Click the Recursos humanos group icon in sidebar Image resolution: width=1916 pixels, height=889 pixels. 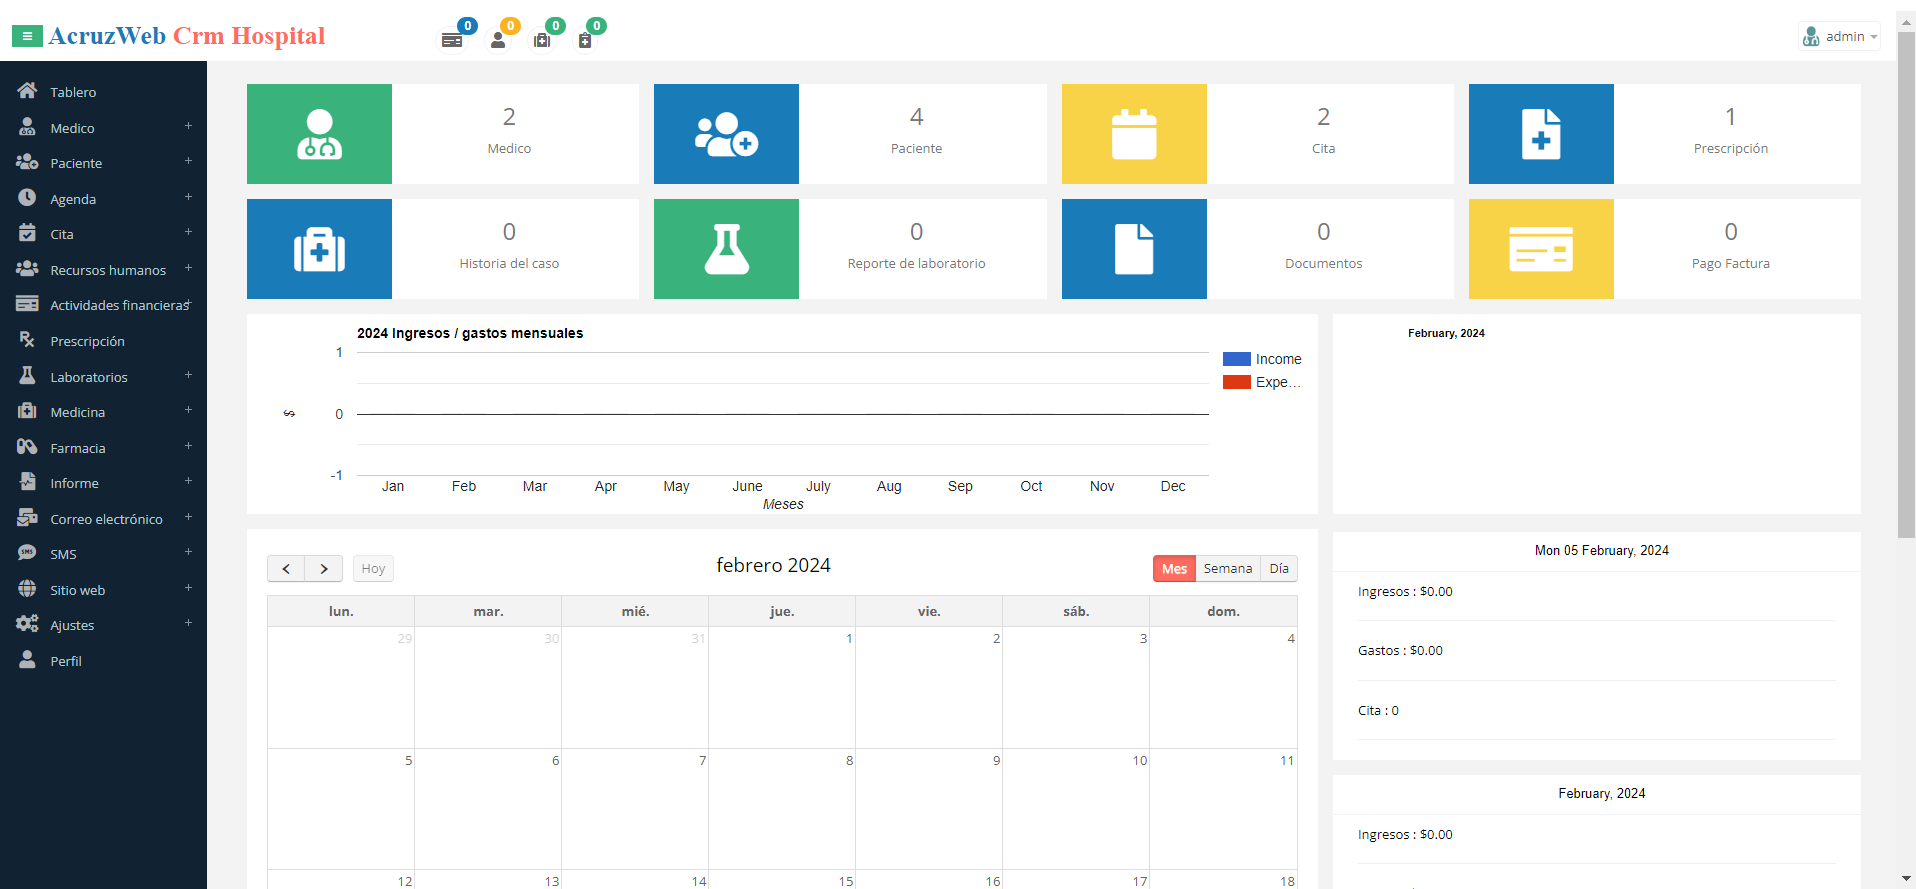[x=27, y=269]
